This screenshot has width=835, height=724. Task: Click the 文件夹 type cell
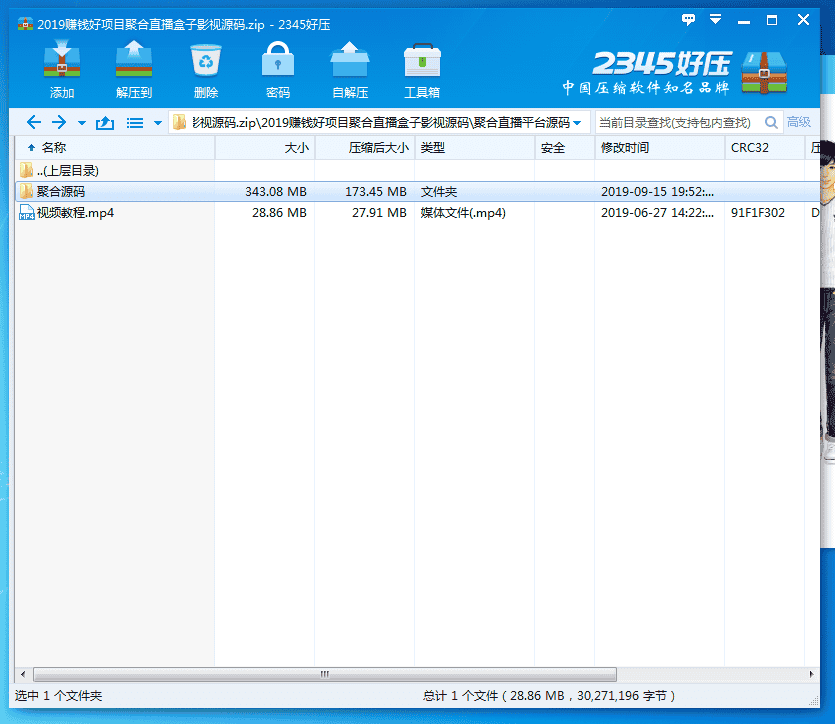point(439,192)
